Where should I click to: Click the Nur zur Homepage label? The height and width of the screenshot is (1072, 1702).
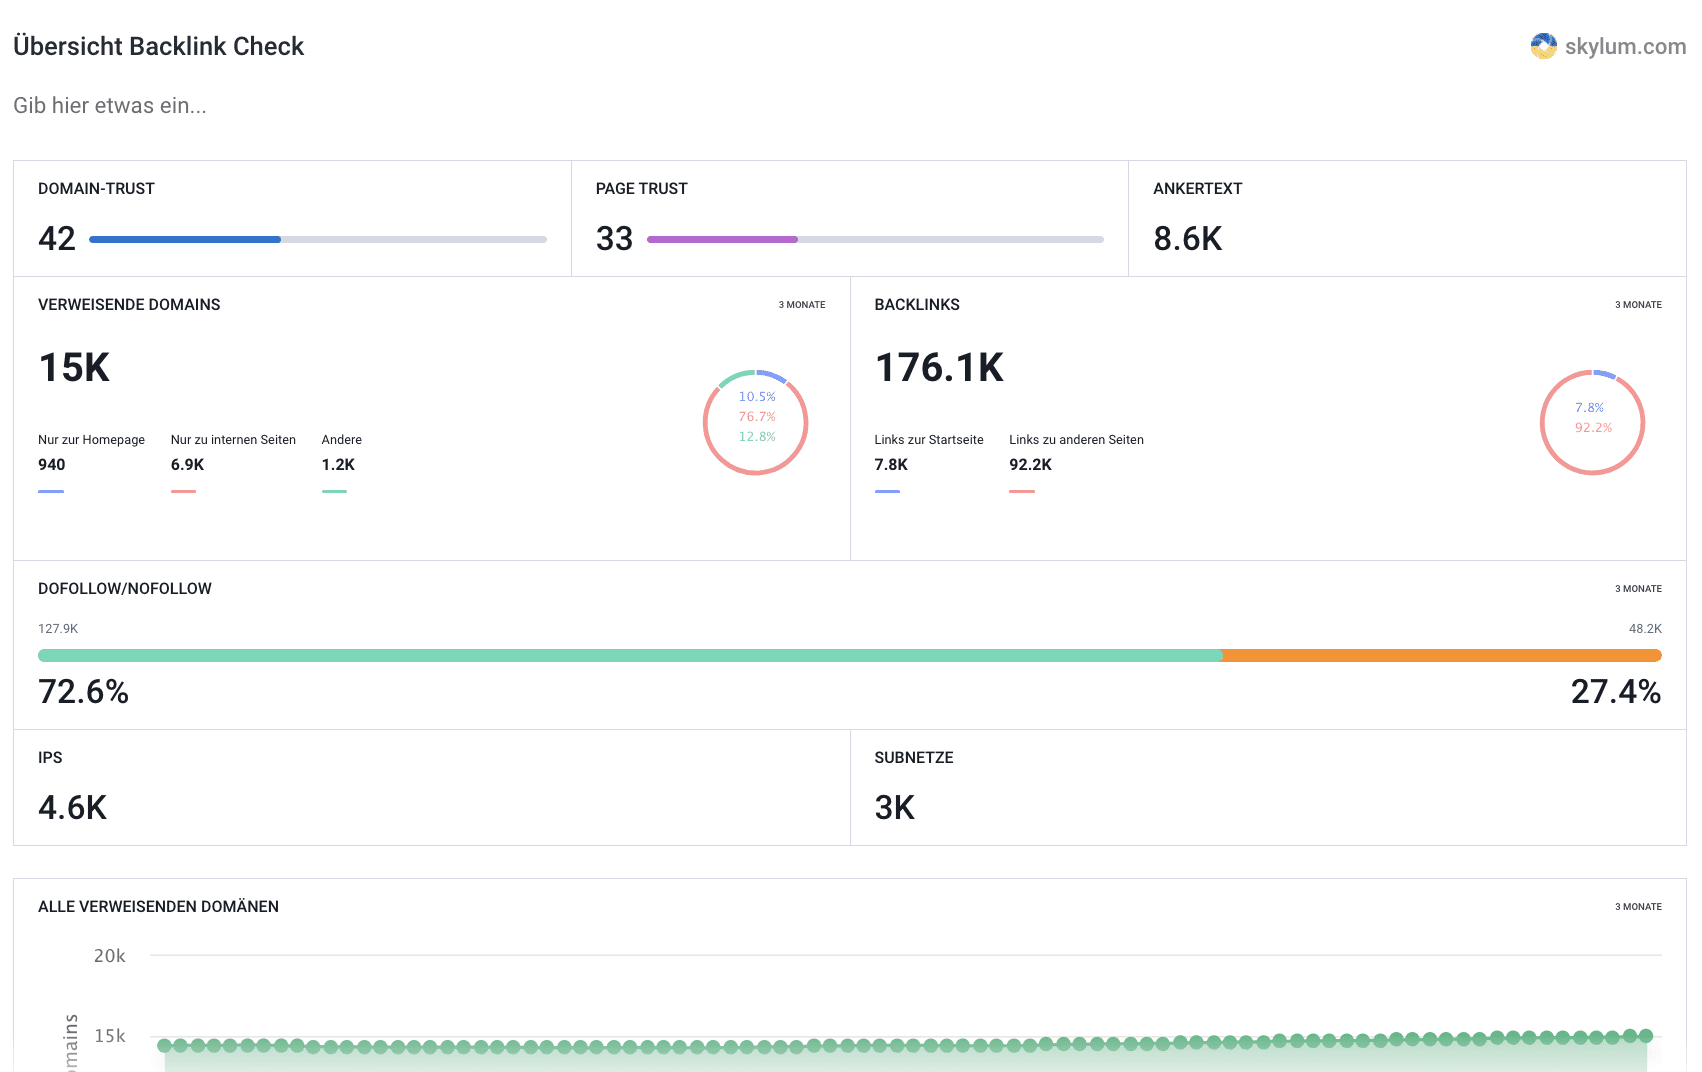click(91, 440)
